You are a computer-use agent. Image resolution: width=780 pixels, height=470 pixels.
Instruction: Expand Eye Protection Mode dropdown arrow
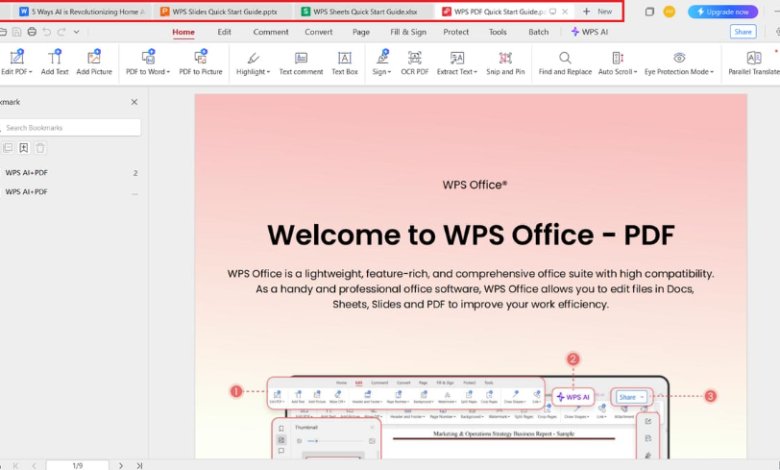click(712, 72)
